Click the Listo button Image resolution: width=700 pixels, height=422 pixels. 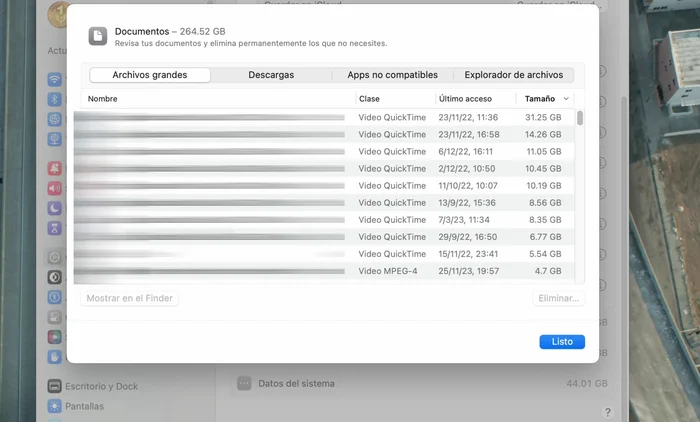pos(562,342)
